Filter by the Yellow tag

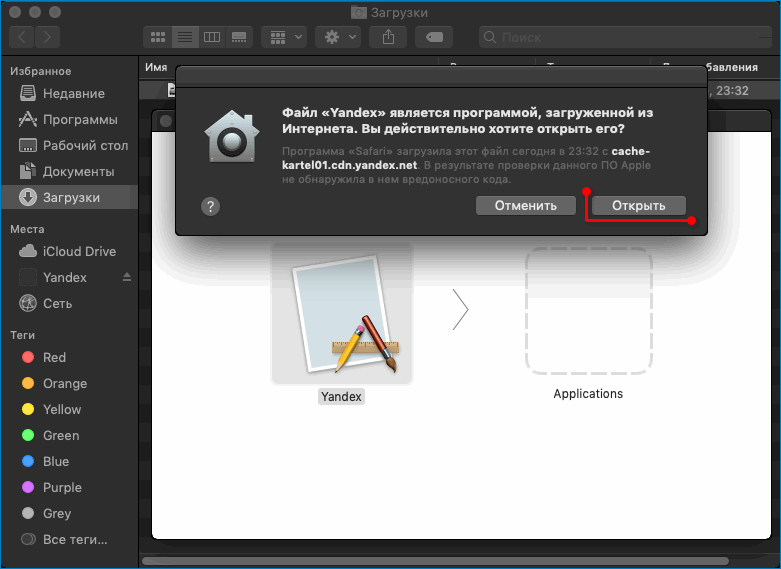pyautogui.click(x=69, y=409)
